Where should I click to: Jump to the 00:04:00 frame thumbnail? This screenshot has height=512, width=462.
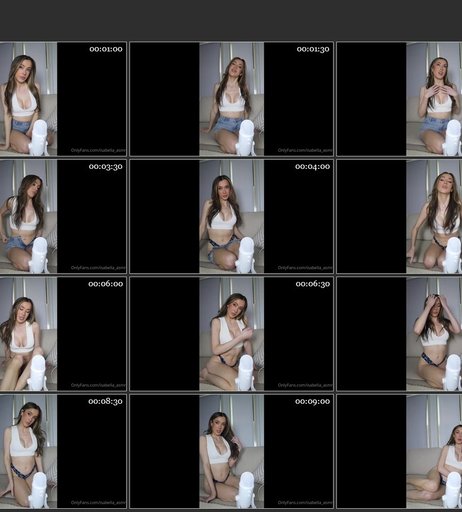pos(231,216)
